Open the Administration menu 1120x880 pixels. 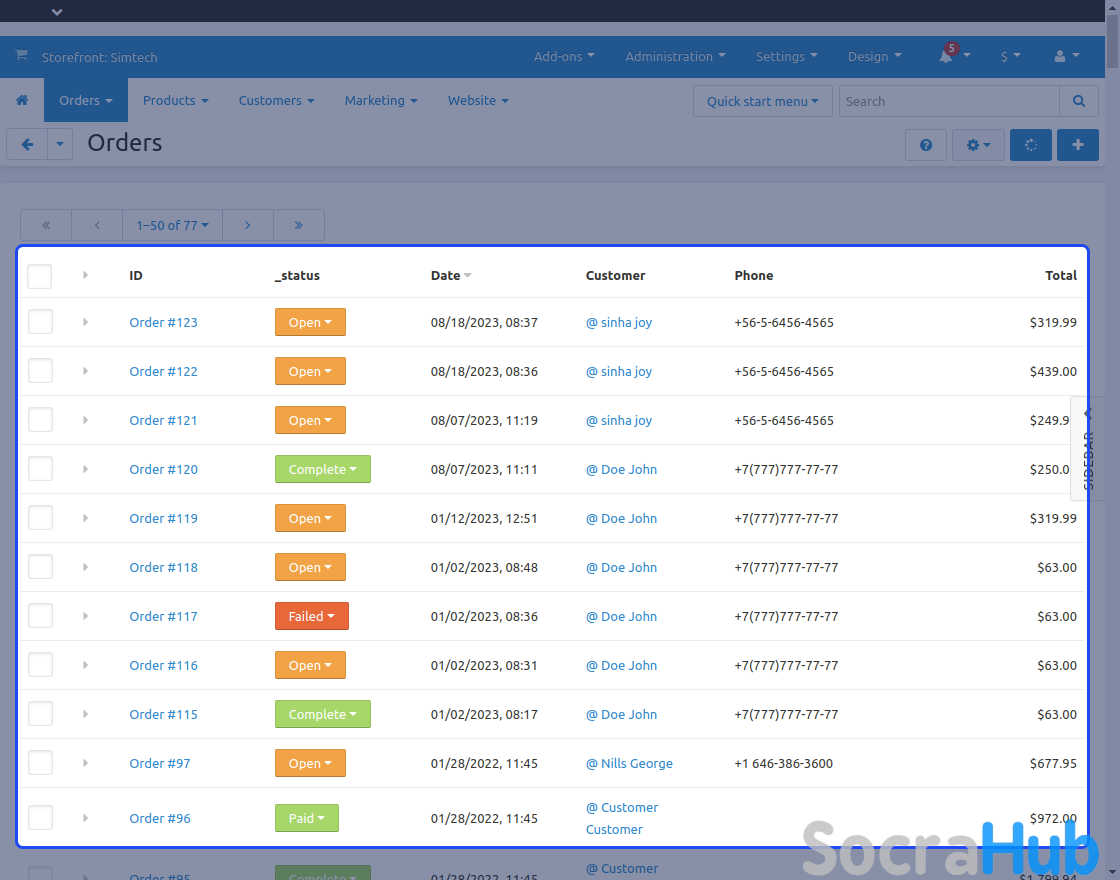pos(675,56)
